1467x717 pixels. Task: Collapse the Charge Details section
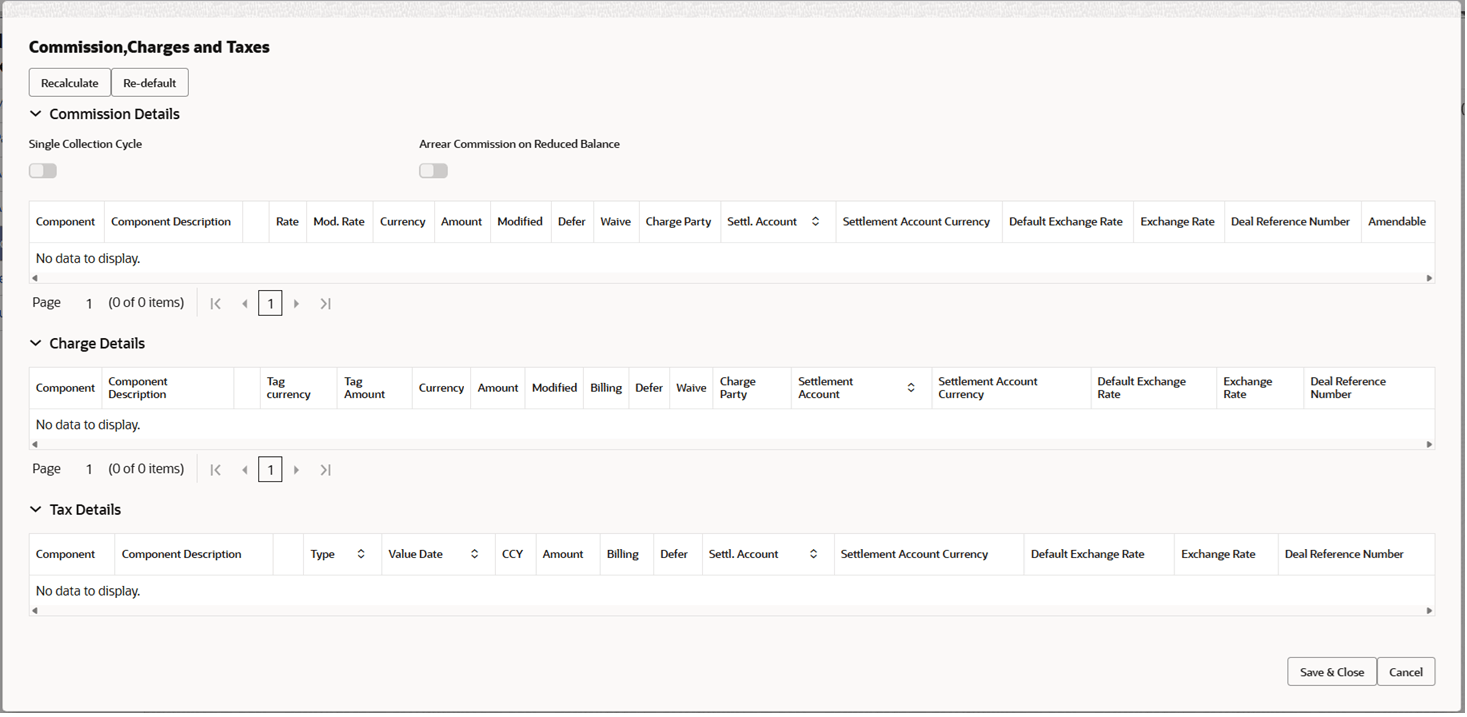35,343
